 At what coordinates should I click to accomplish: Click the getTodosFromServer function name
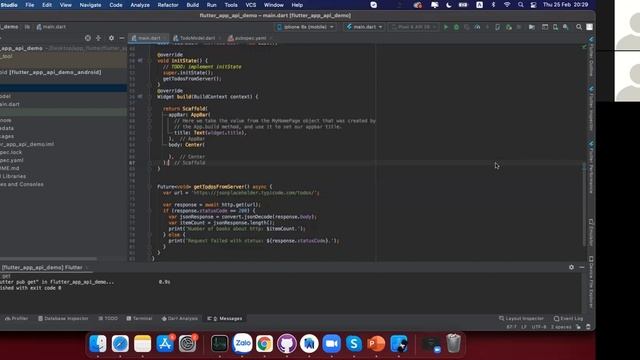pos(221,187)
